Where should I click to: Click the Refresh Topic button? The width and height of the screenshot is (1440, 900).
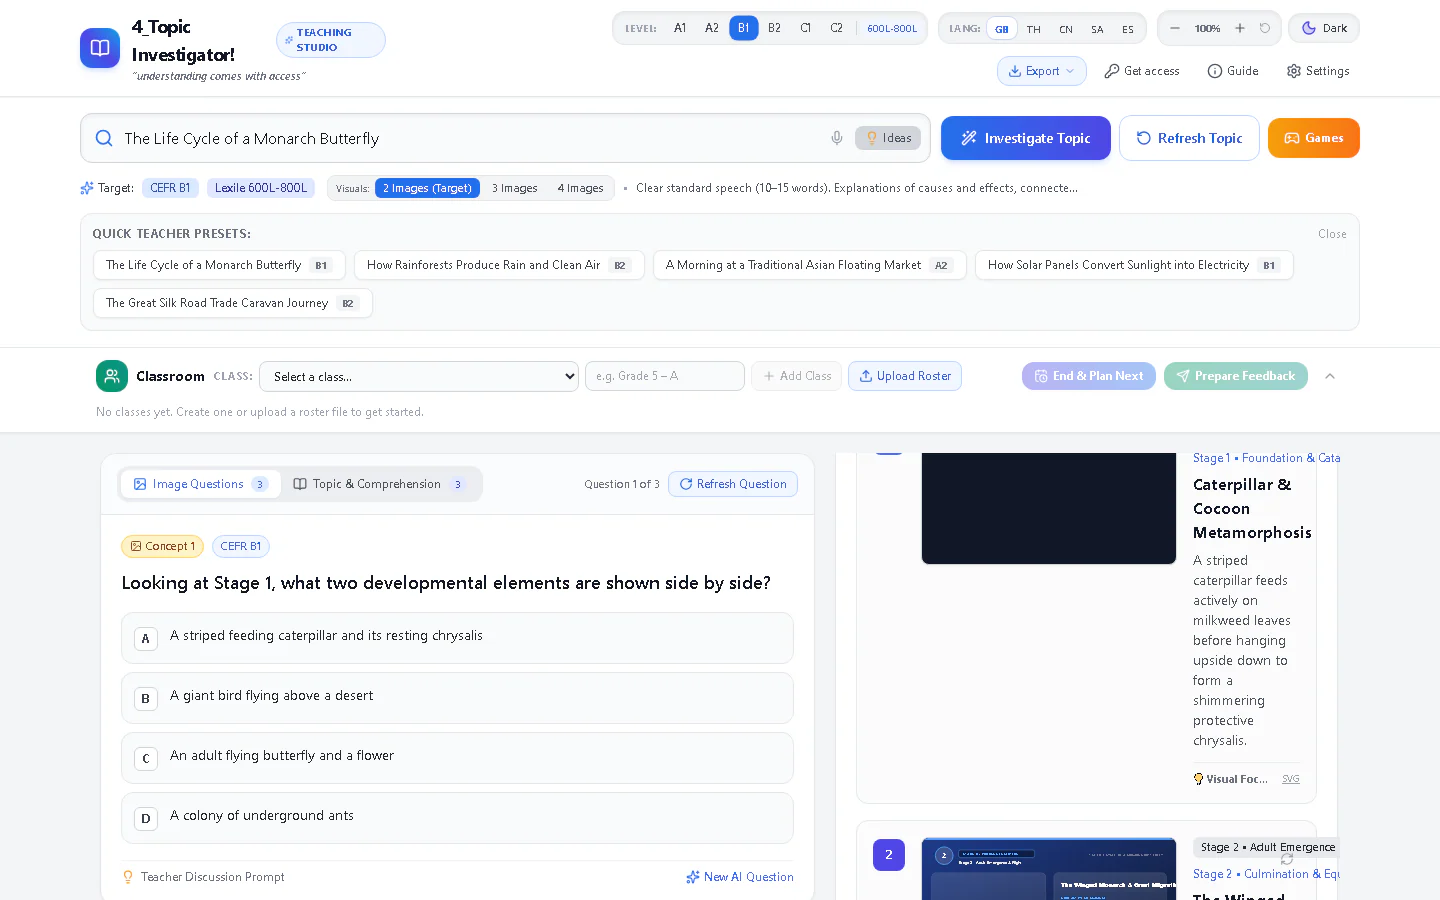tap(1189, 138)
